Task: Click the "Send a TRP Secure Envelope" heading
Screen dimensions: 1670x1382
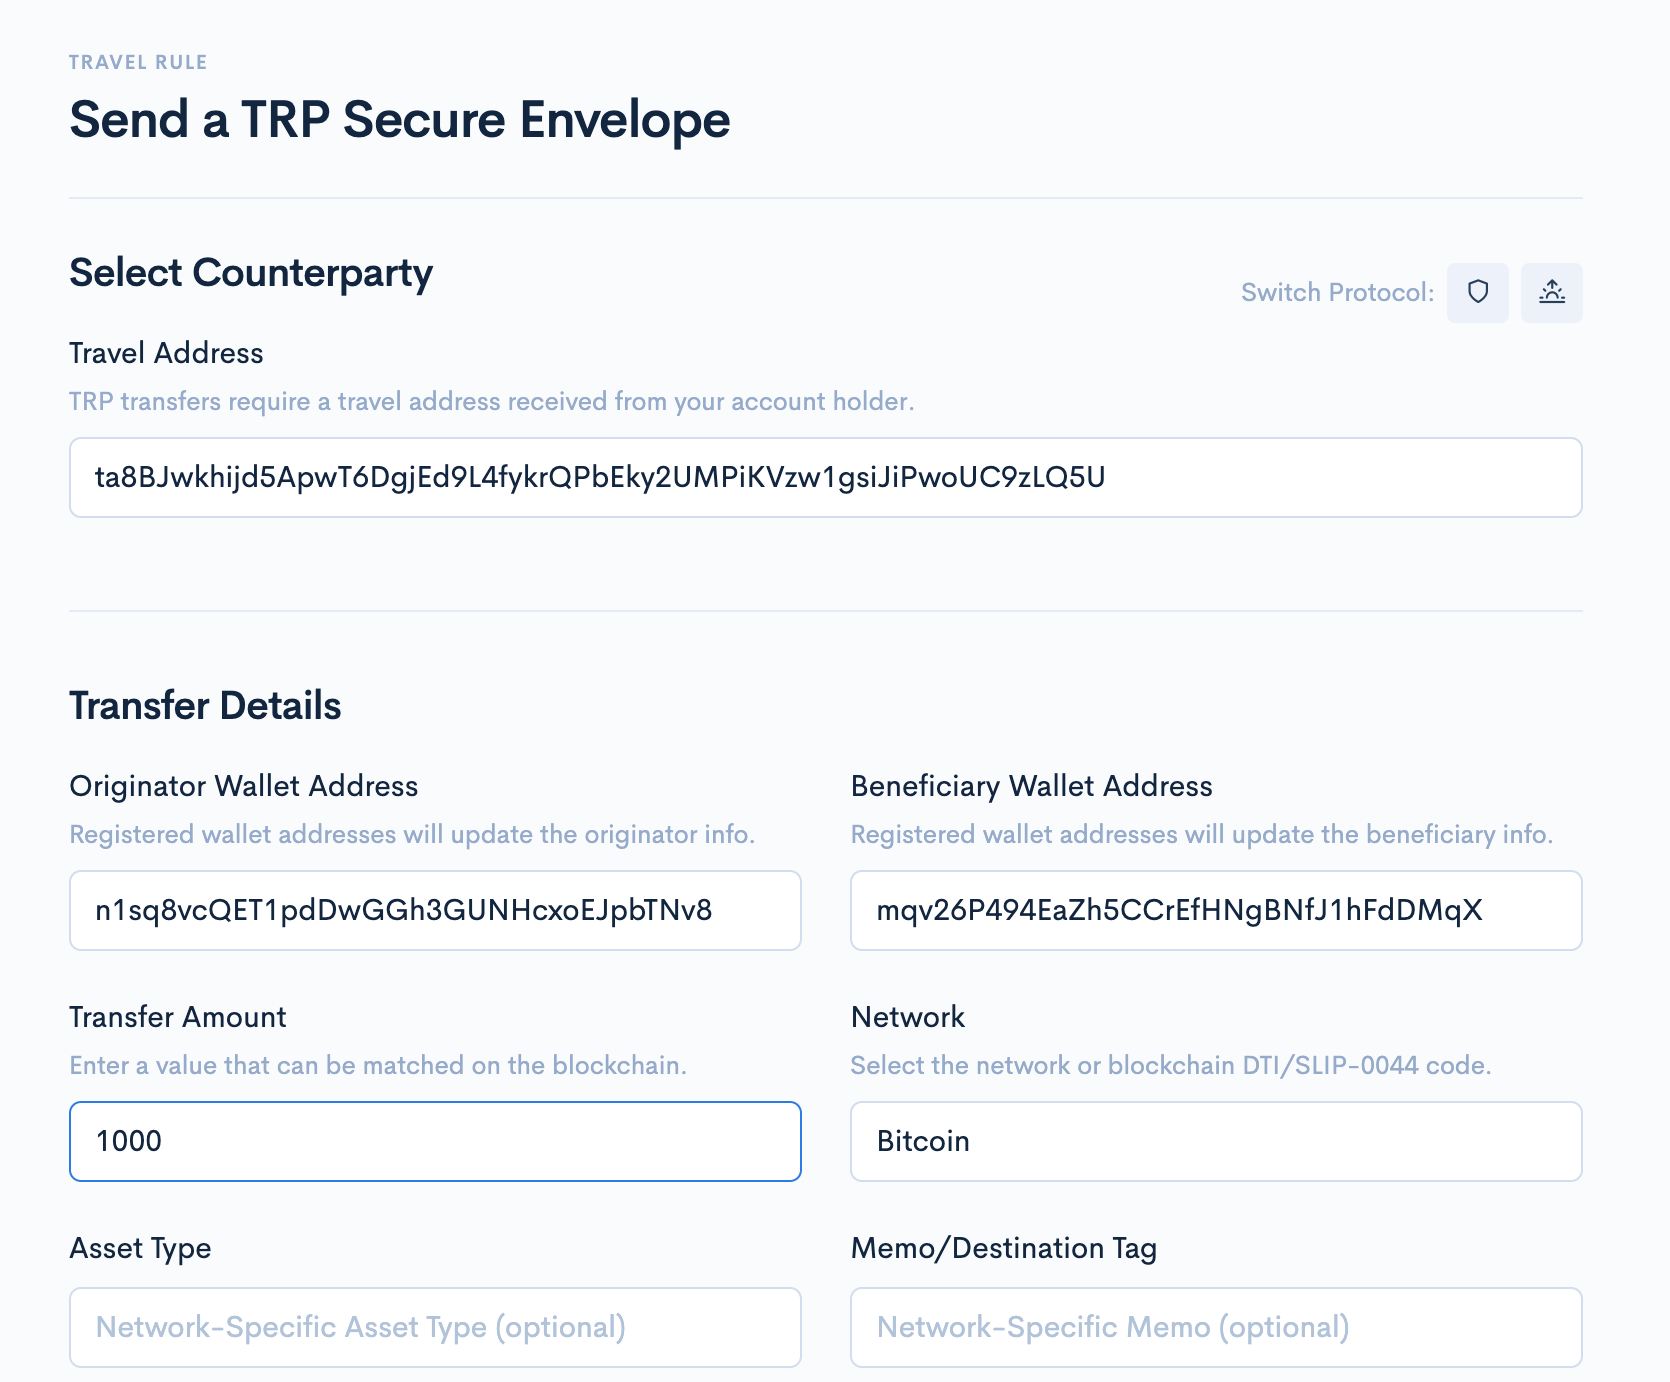Action: point(399,120)
